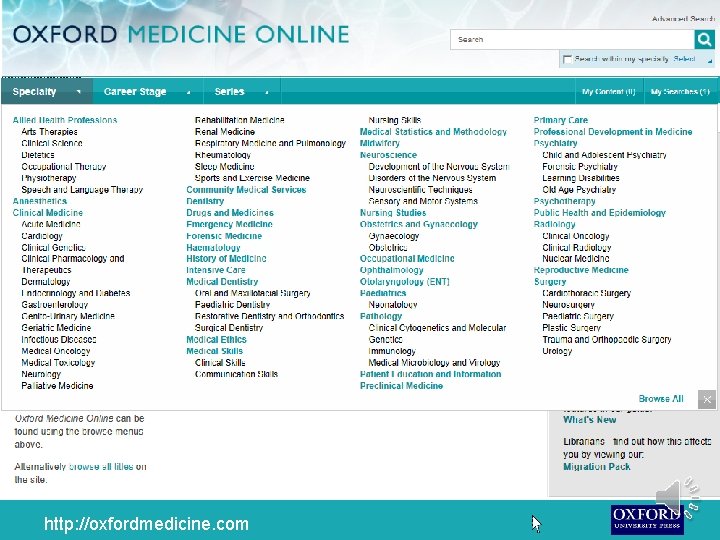Open the Specialty dropdown menu
The height and width of the screenshot is (540, 720).
tap(47, 91)
